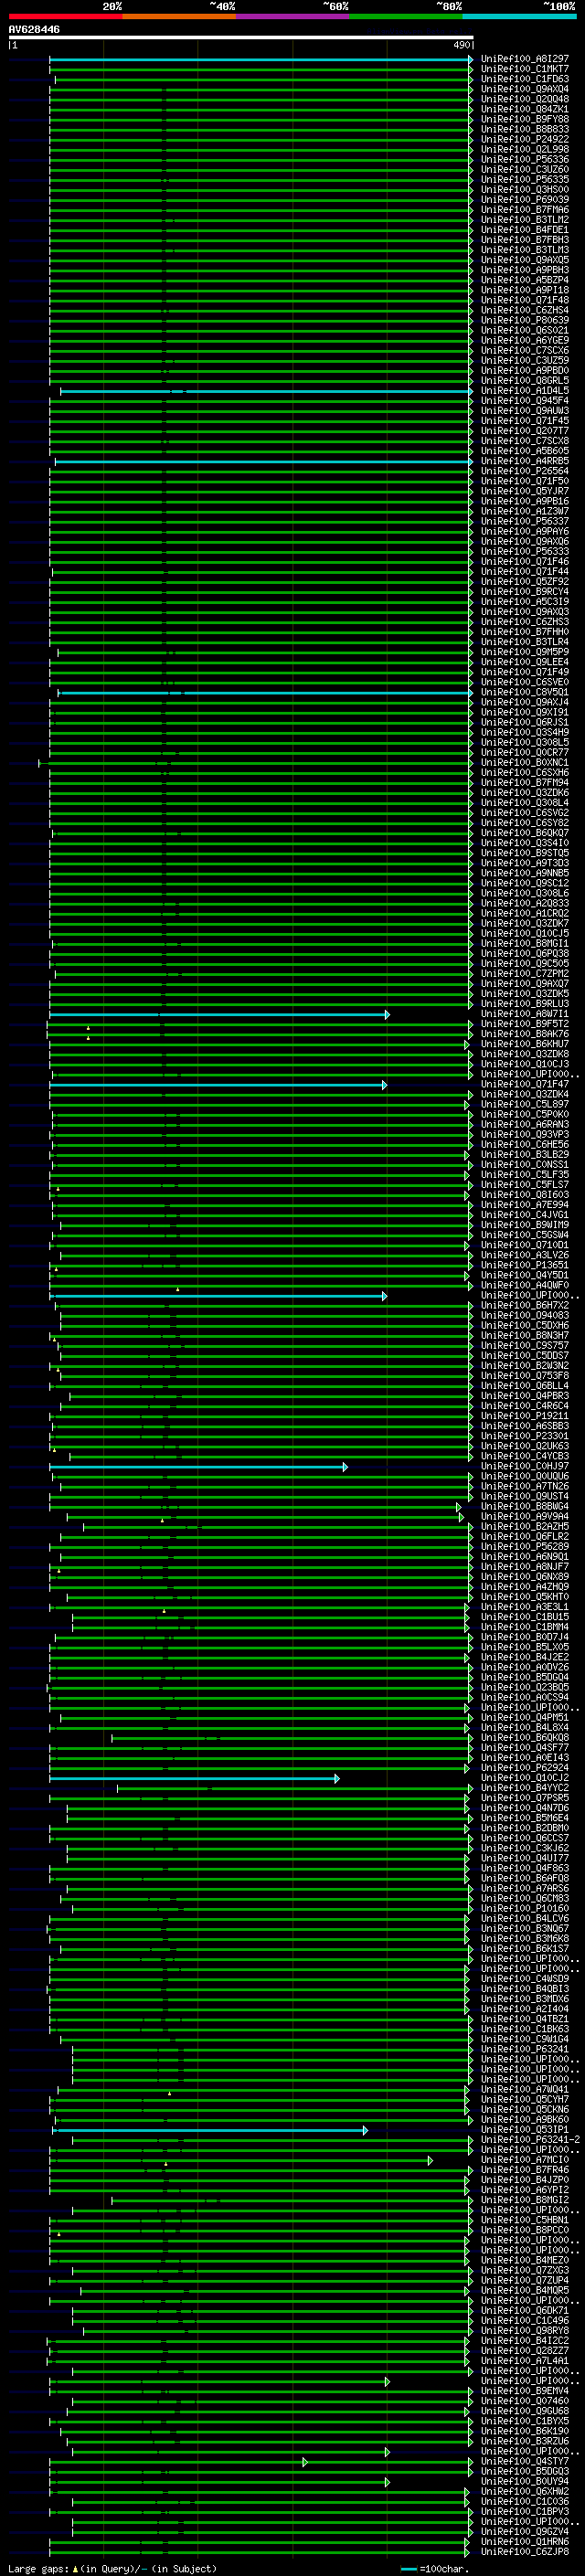Viewport: 585px width, 2576px height.
Task: Select the UniRef100_P24922 entry
Action: coord(524,139)
